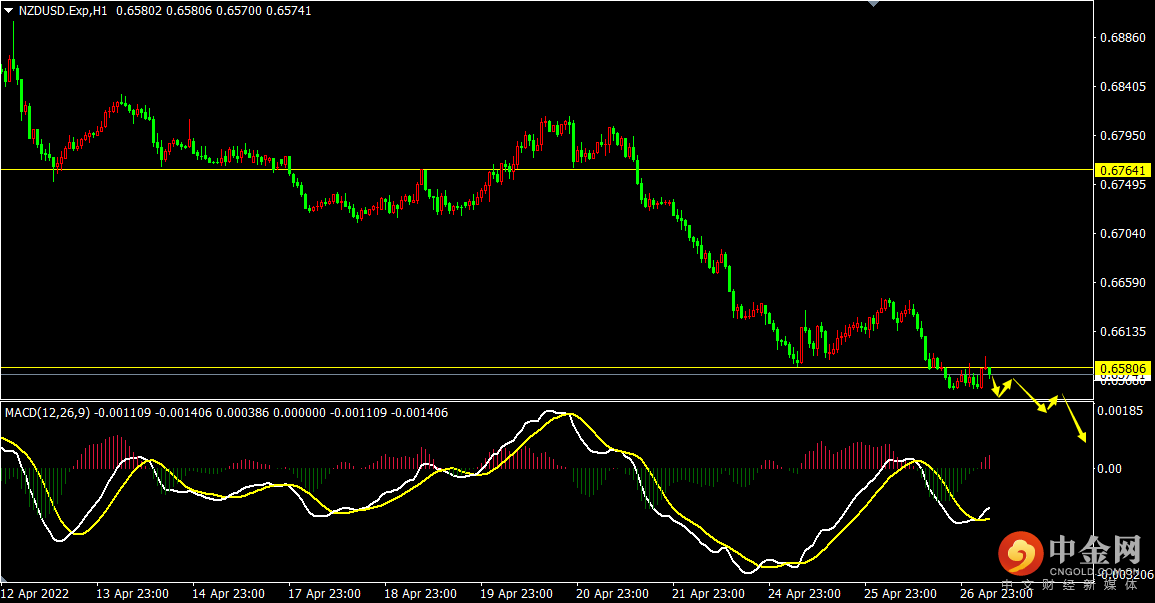Select the NZDUSD.Exp,H1 chart title text
Image resolution: width=1155 pixels, height=603 pixels.
click(x=62, y=10)
